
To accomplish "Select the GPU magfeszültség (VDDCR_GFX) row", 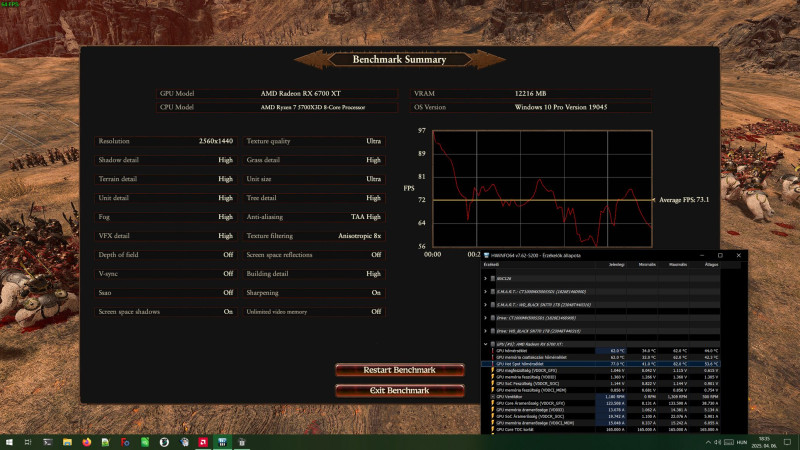I will coord(601,370).
